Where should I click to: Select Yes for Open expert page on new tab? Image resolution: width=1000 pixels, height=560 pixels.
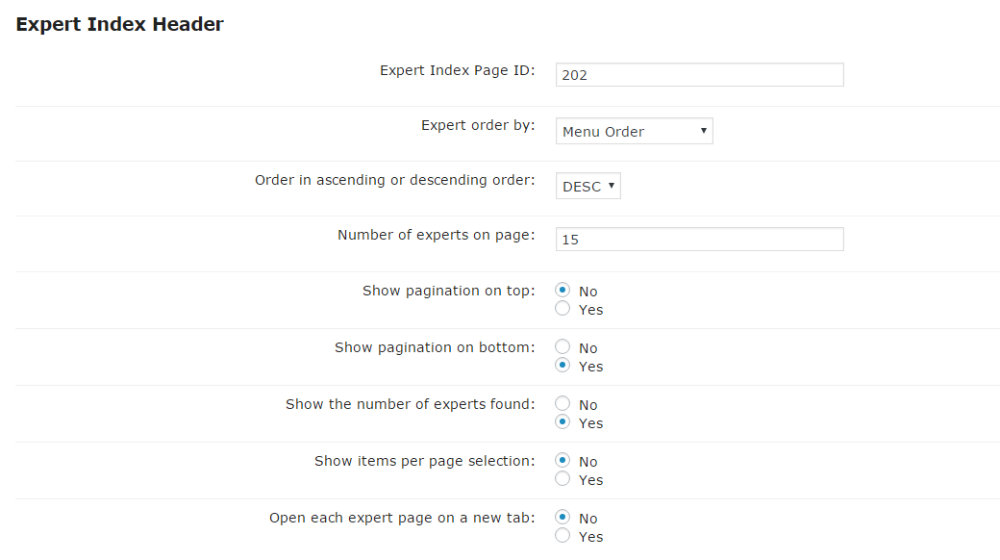562,536
